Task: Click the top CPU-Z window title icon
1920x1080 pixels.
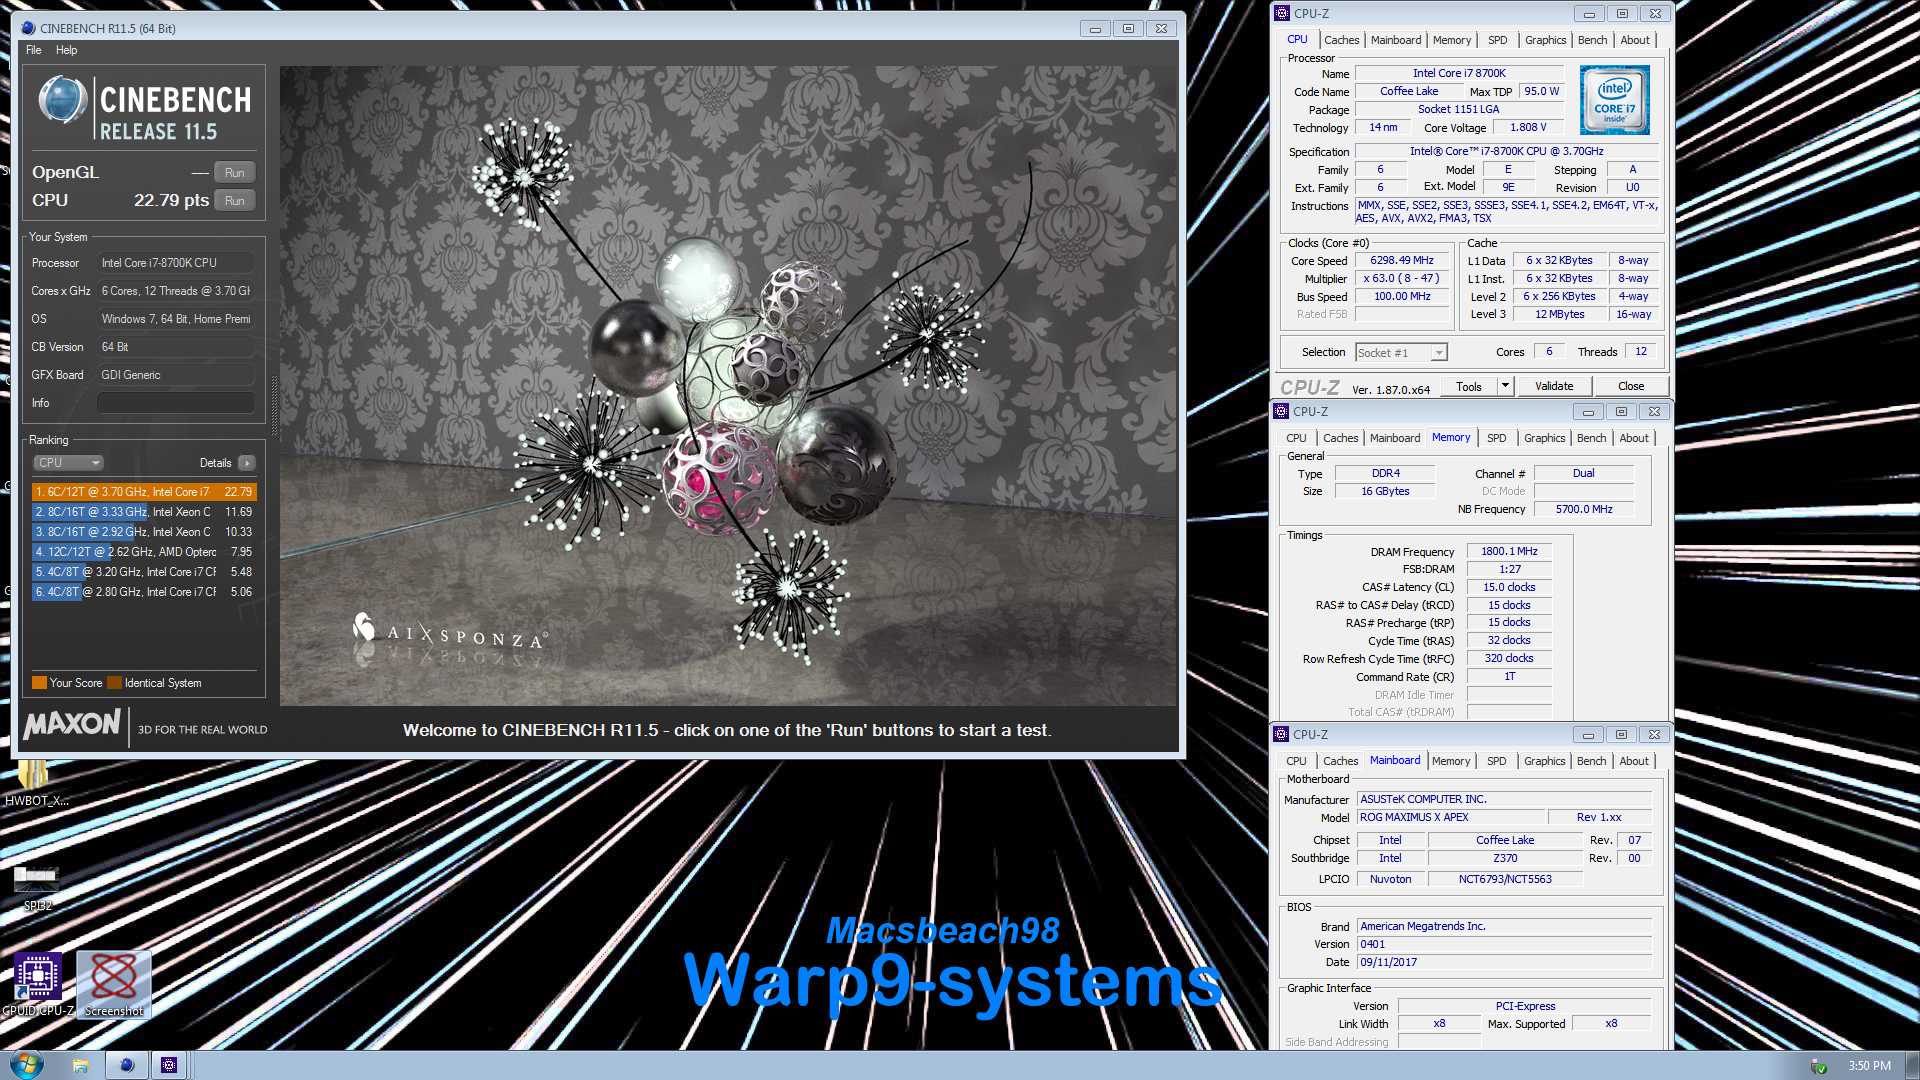Action: pos(1282,13)
